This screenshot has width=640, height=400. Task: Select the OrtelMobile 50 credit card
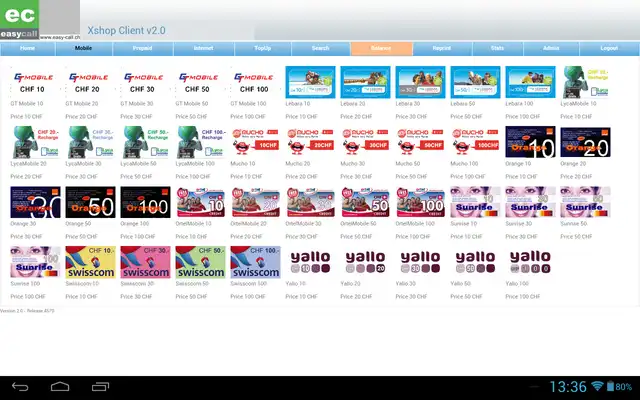365,202
